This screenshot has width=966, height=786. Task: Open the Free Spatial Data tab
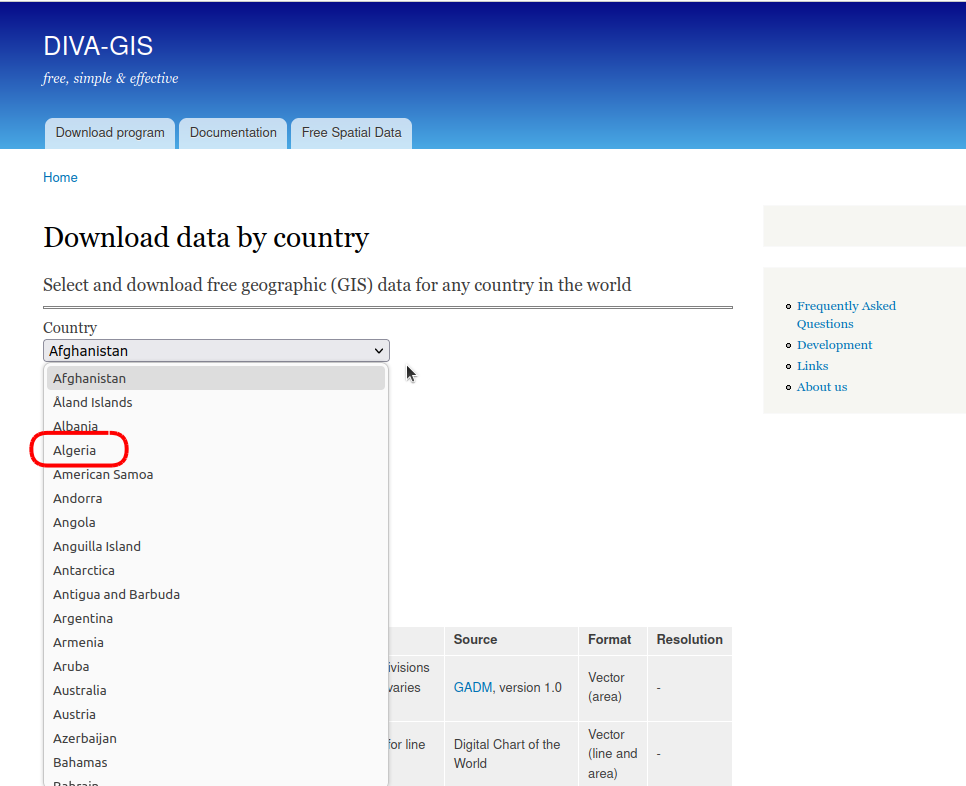351,133
